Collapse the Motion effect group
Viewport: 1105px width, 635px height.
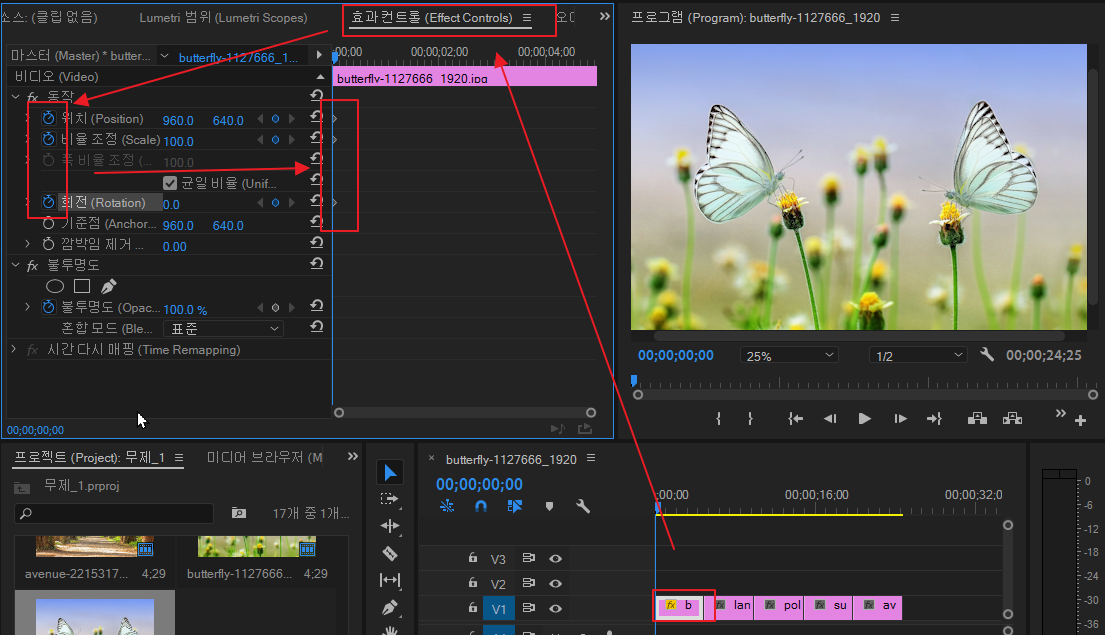click(16, 96)
